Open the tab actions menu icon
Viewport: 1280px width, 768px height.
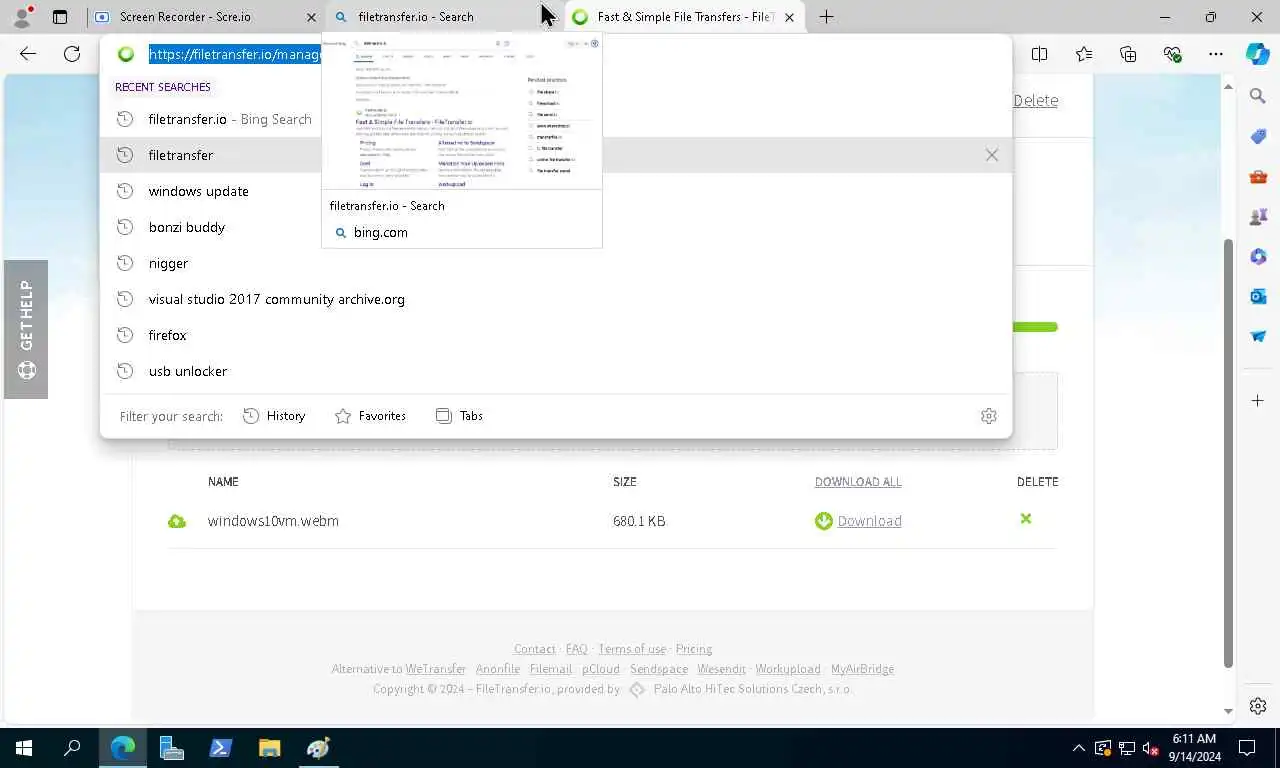point(60,17)
